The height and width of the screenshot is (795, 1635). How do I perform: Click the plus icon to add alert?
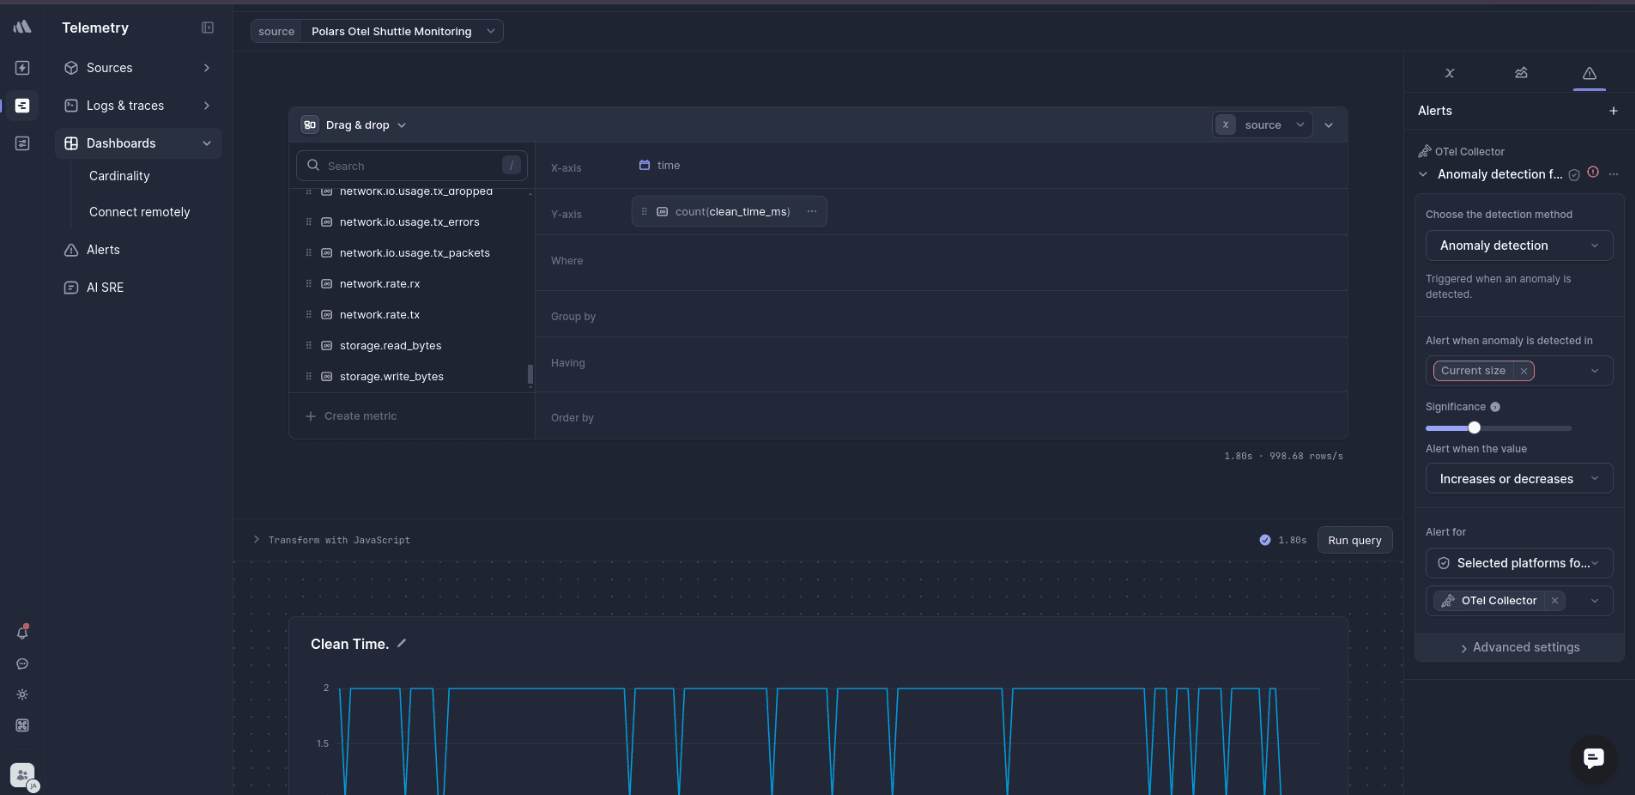(1613, 111)
